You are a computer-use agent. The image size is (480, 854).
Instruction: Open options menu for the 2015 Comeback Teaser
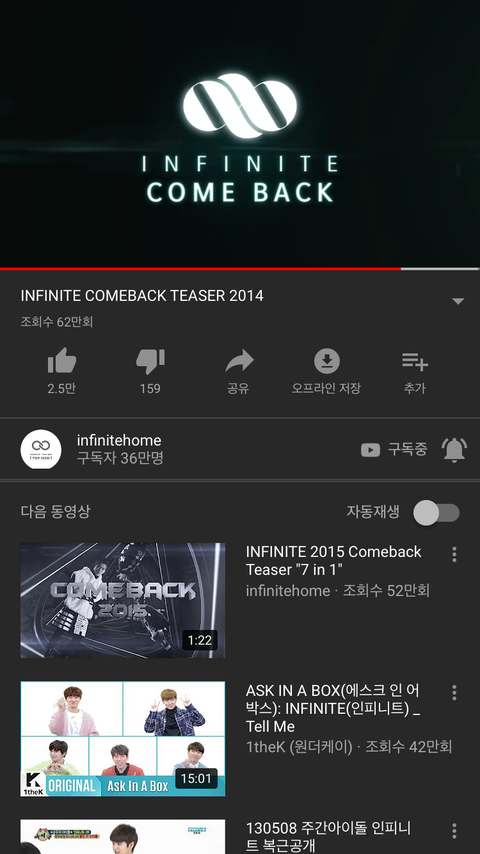pos(454,554)
